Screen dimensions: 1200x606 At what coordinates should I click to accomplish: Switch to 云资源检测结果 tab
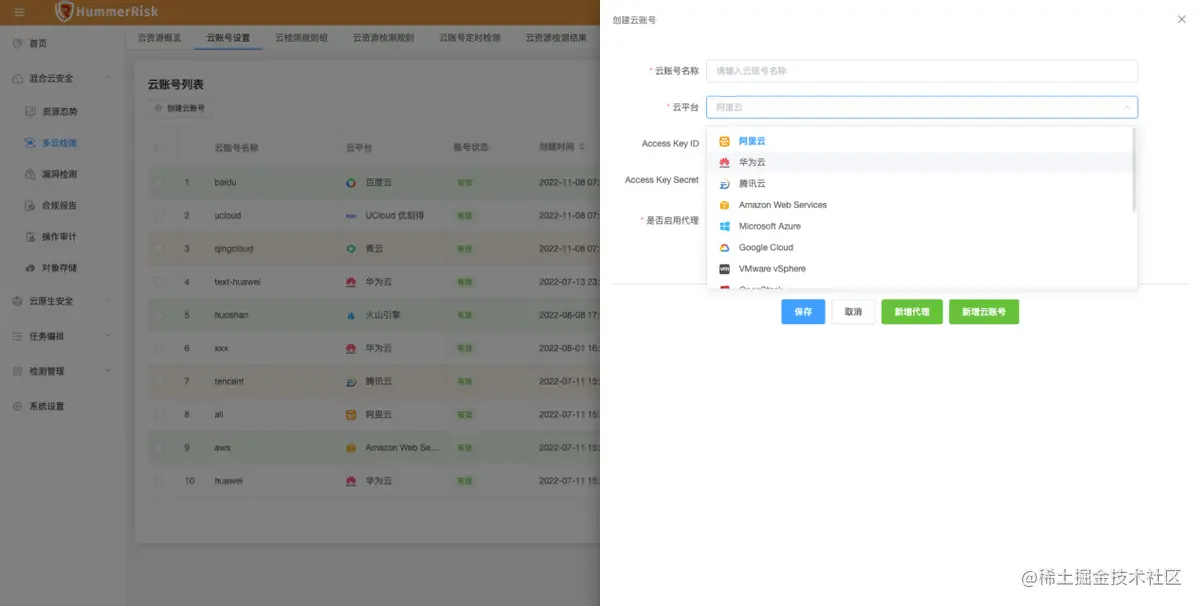tap(556, 38)
